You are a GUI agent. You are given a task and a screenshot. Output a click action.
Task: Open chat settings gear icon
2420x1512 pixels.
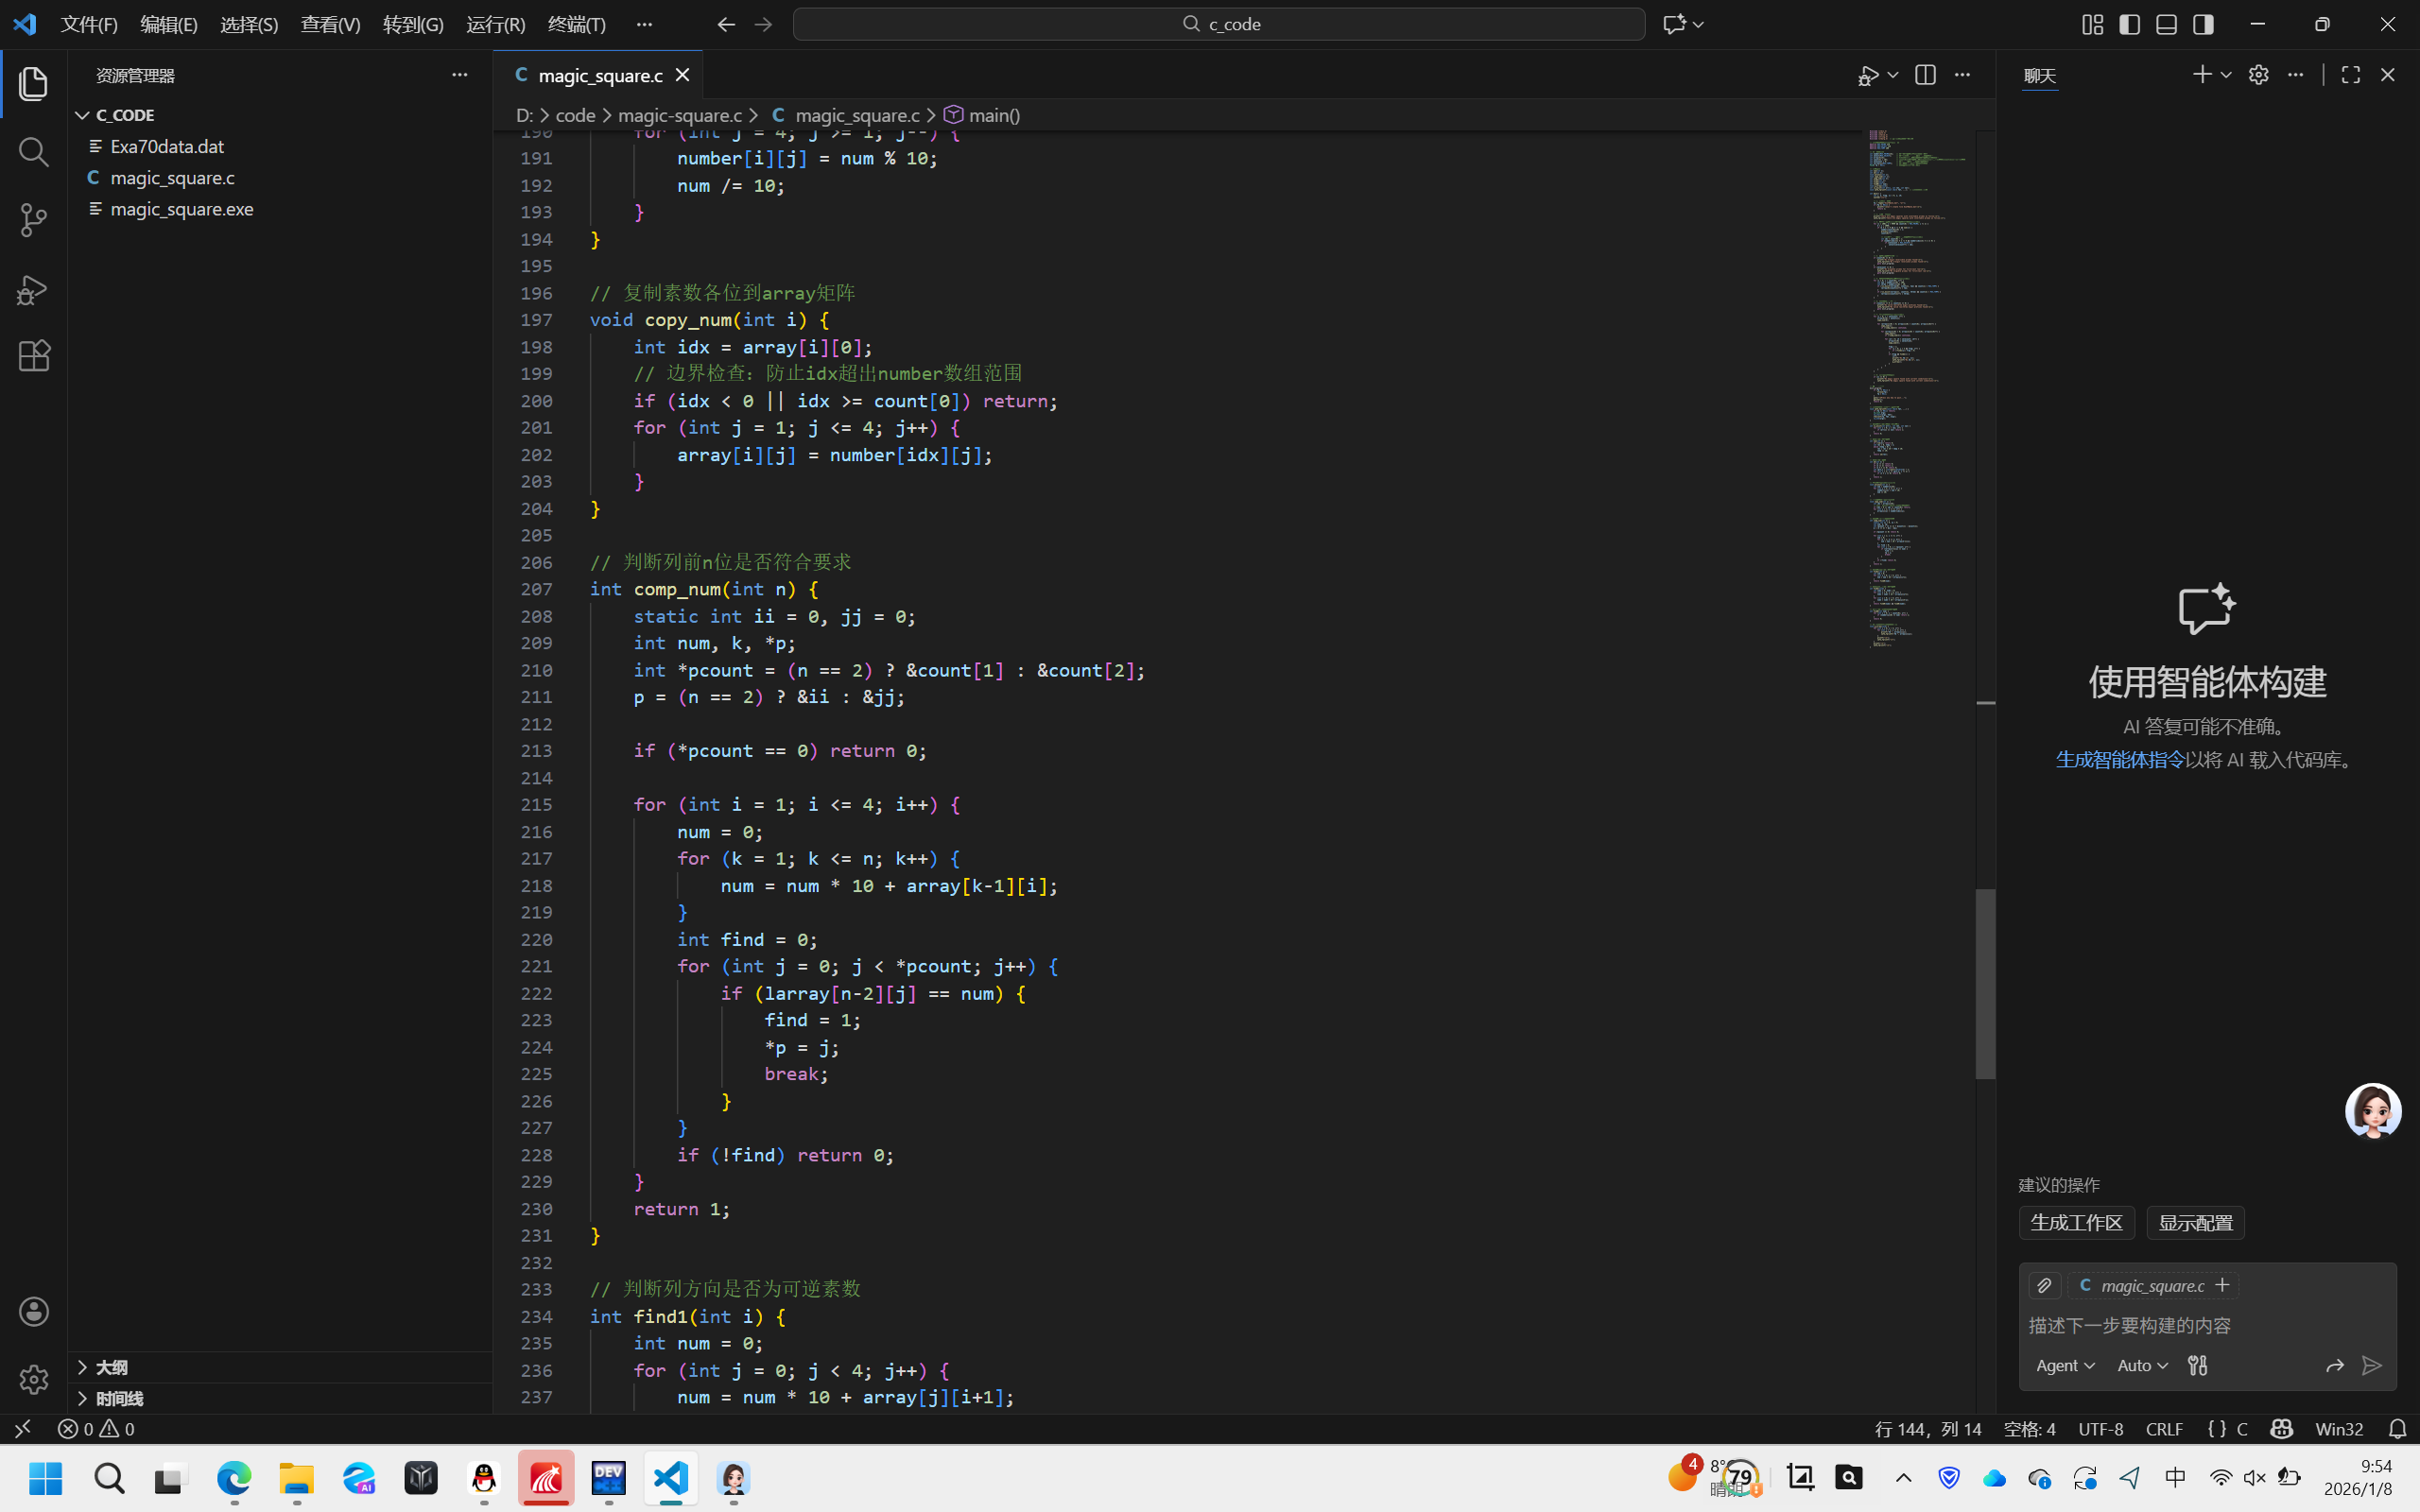(2258, 75)
